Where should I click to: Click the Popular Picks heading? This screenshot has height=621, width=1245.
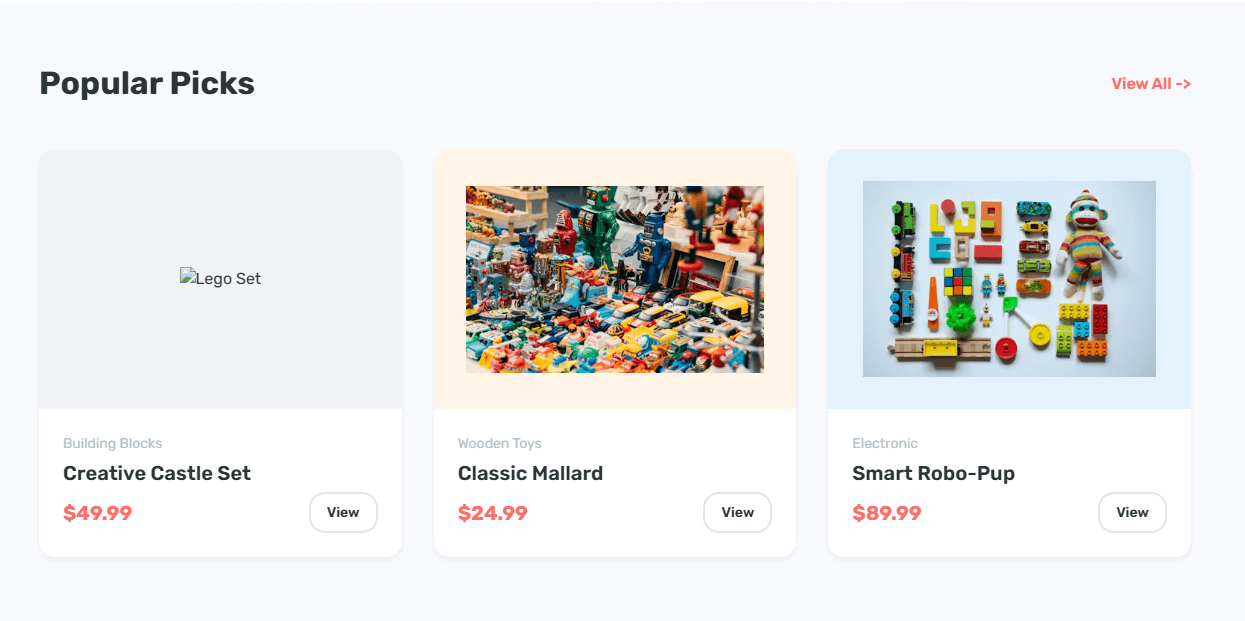click(147, 83)
